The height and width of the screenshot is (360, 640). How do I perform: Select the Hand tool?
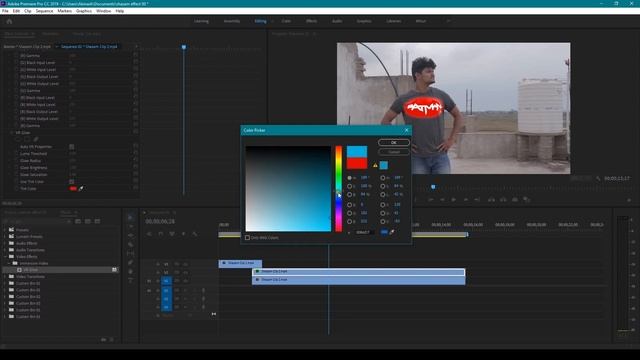click(131, 271)
